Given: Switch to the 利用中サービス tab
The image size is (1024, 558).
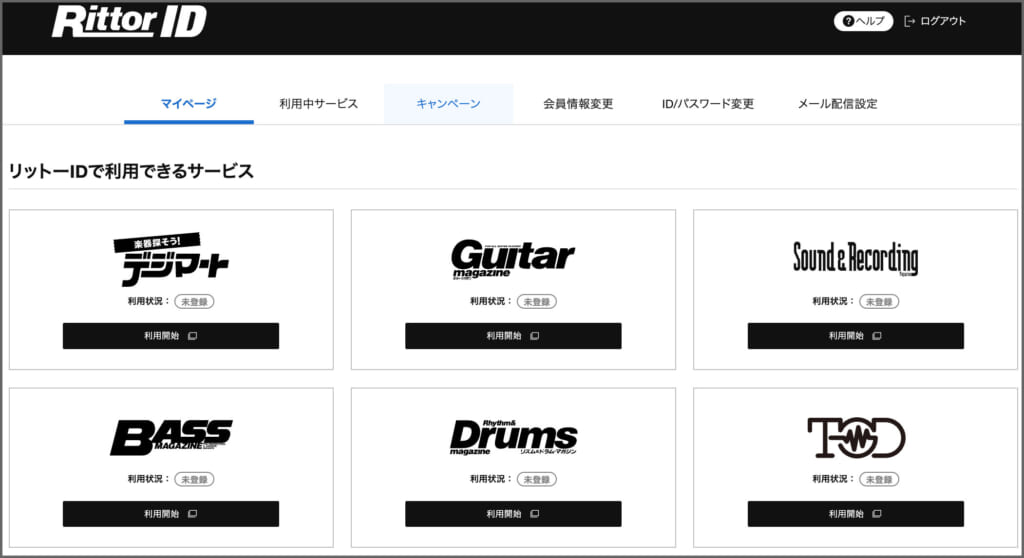Looking at the screenshot, I should 318,104.
